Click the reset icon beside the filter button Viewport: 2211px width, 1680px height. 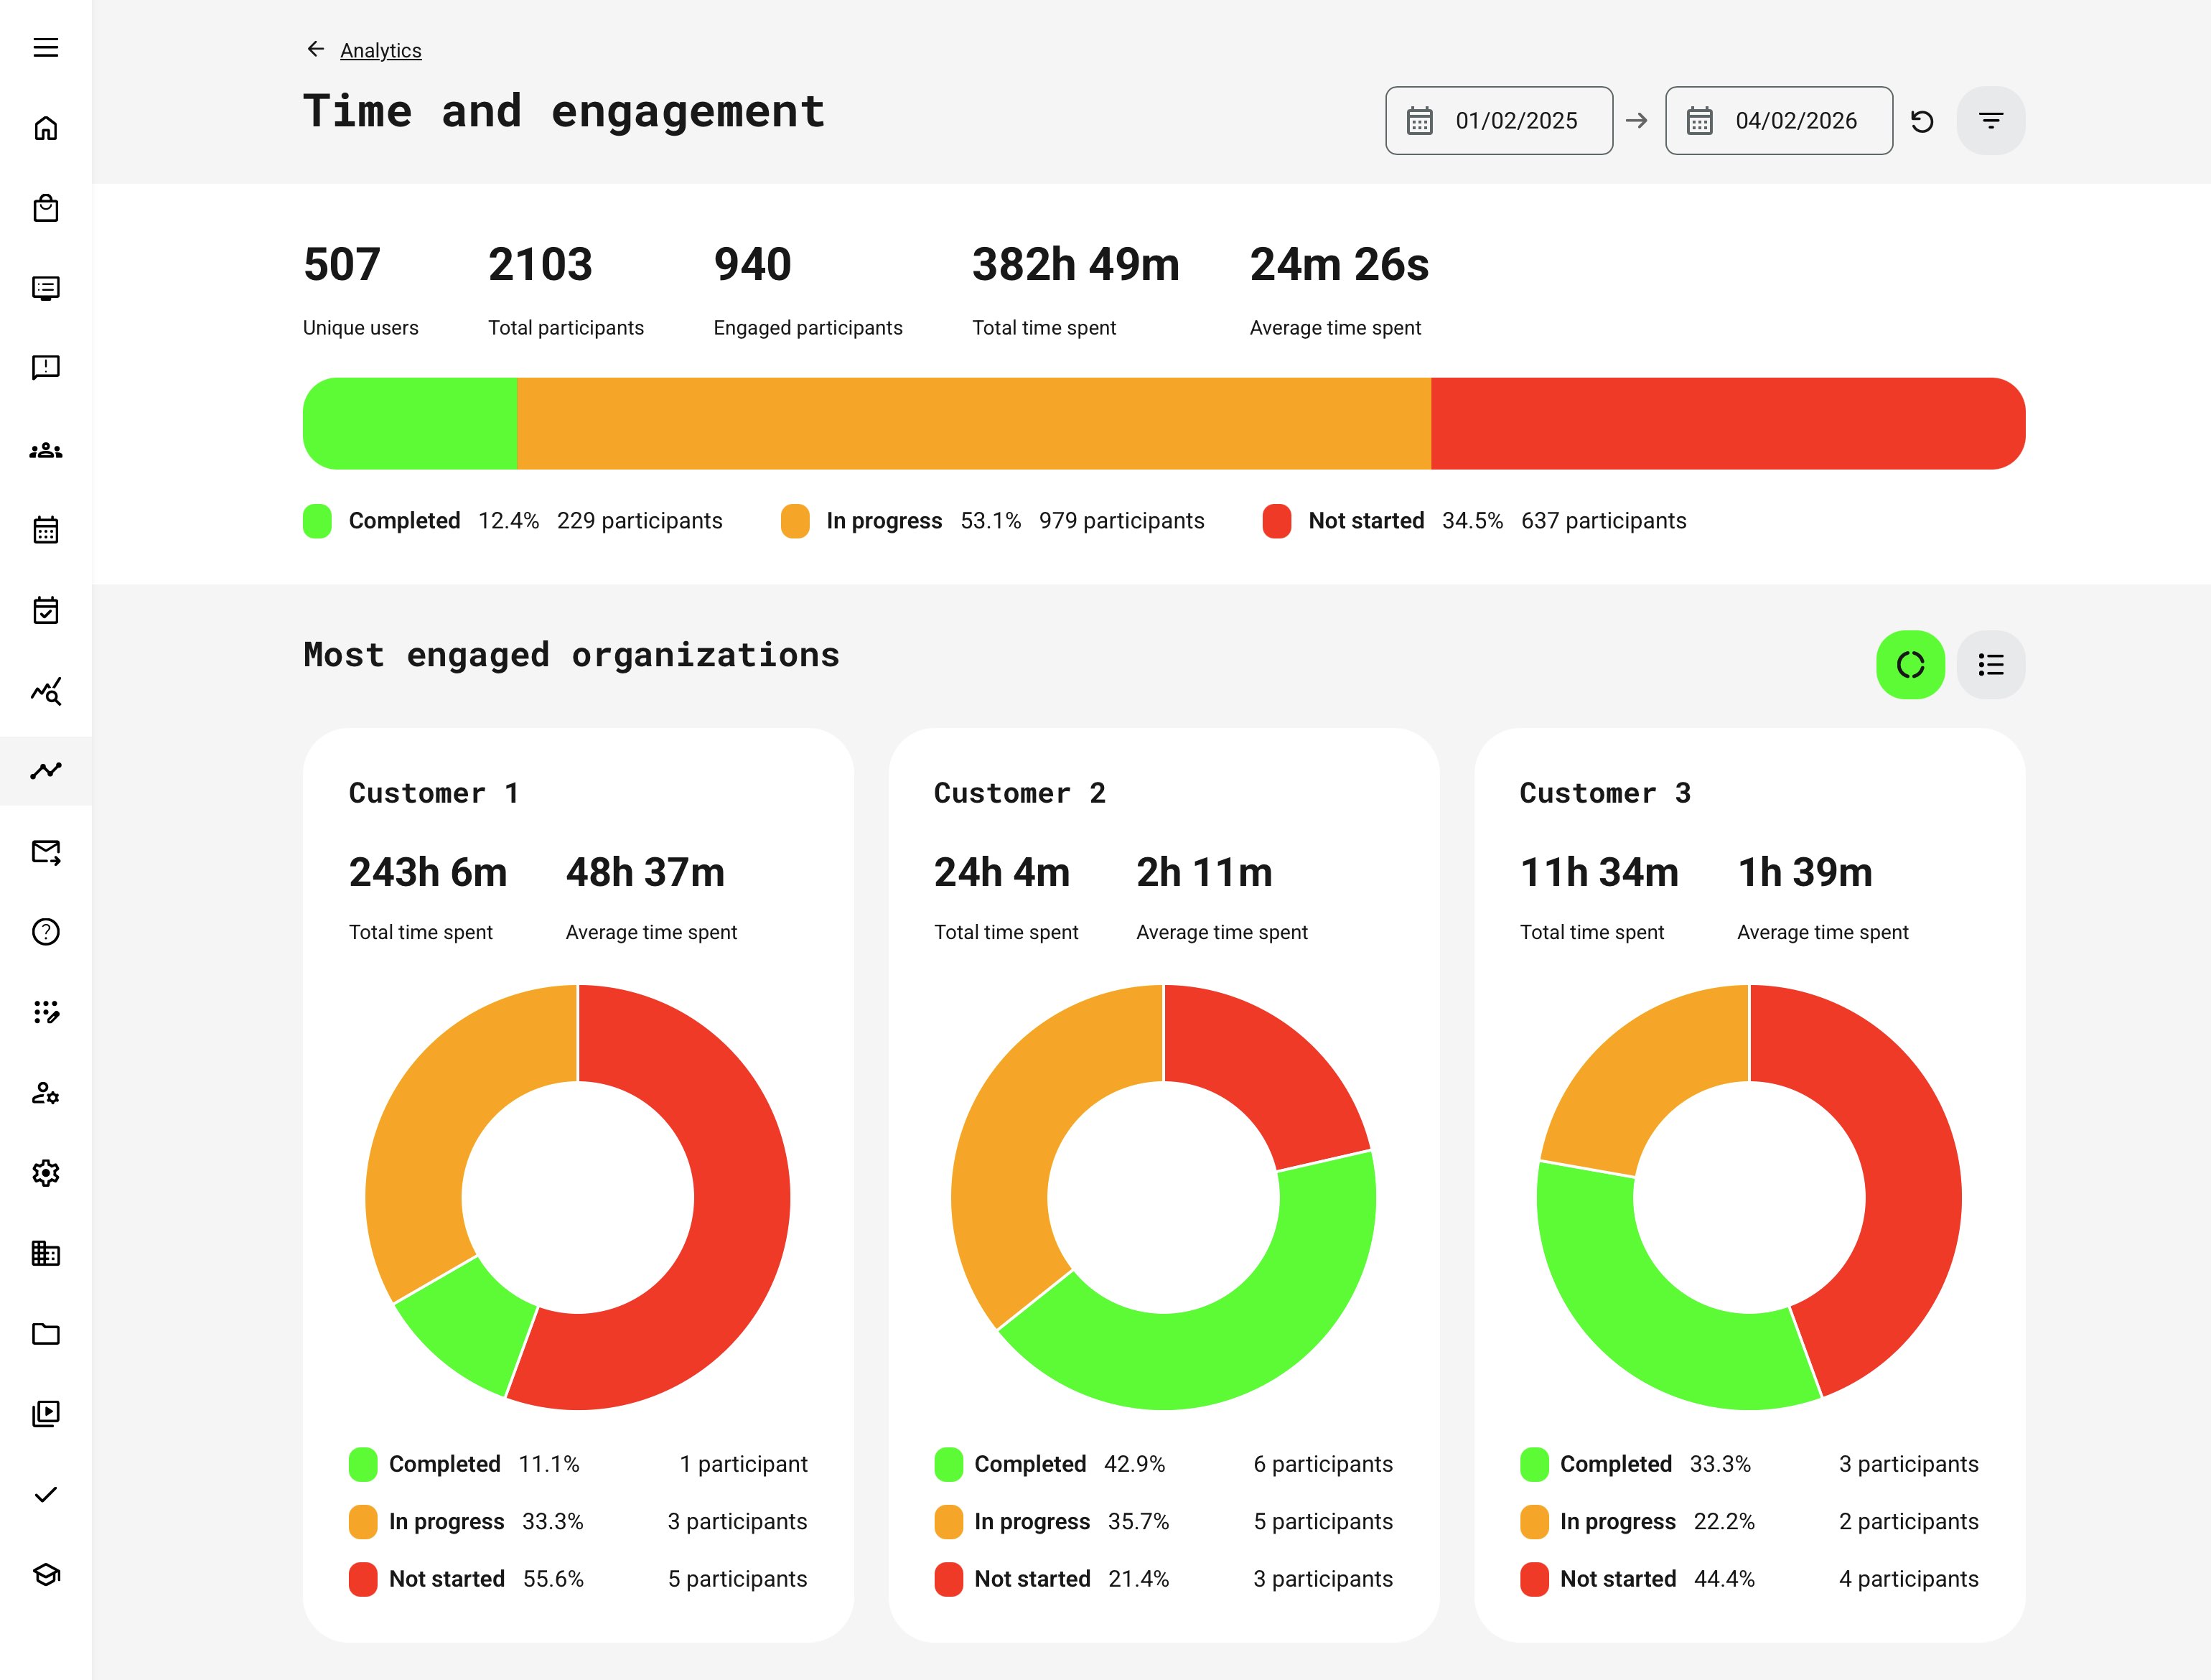click(x=1923, y=120)
